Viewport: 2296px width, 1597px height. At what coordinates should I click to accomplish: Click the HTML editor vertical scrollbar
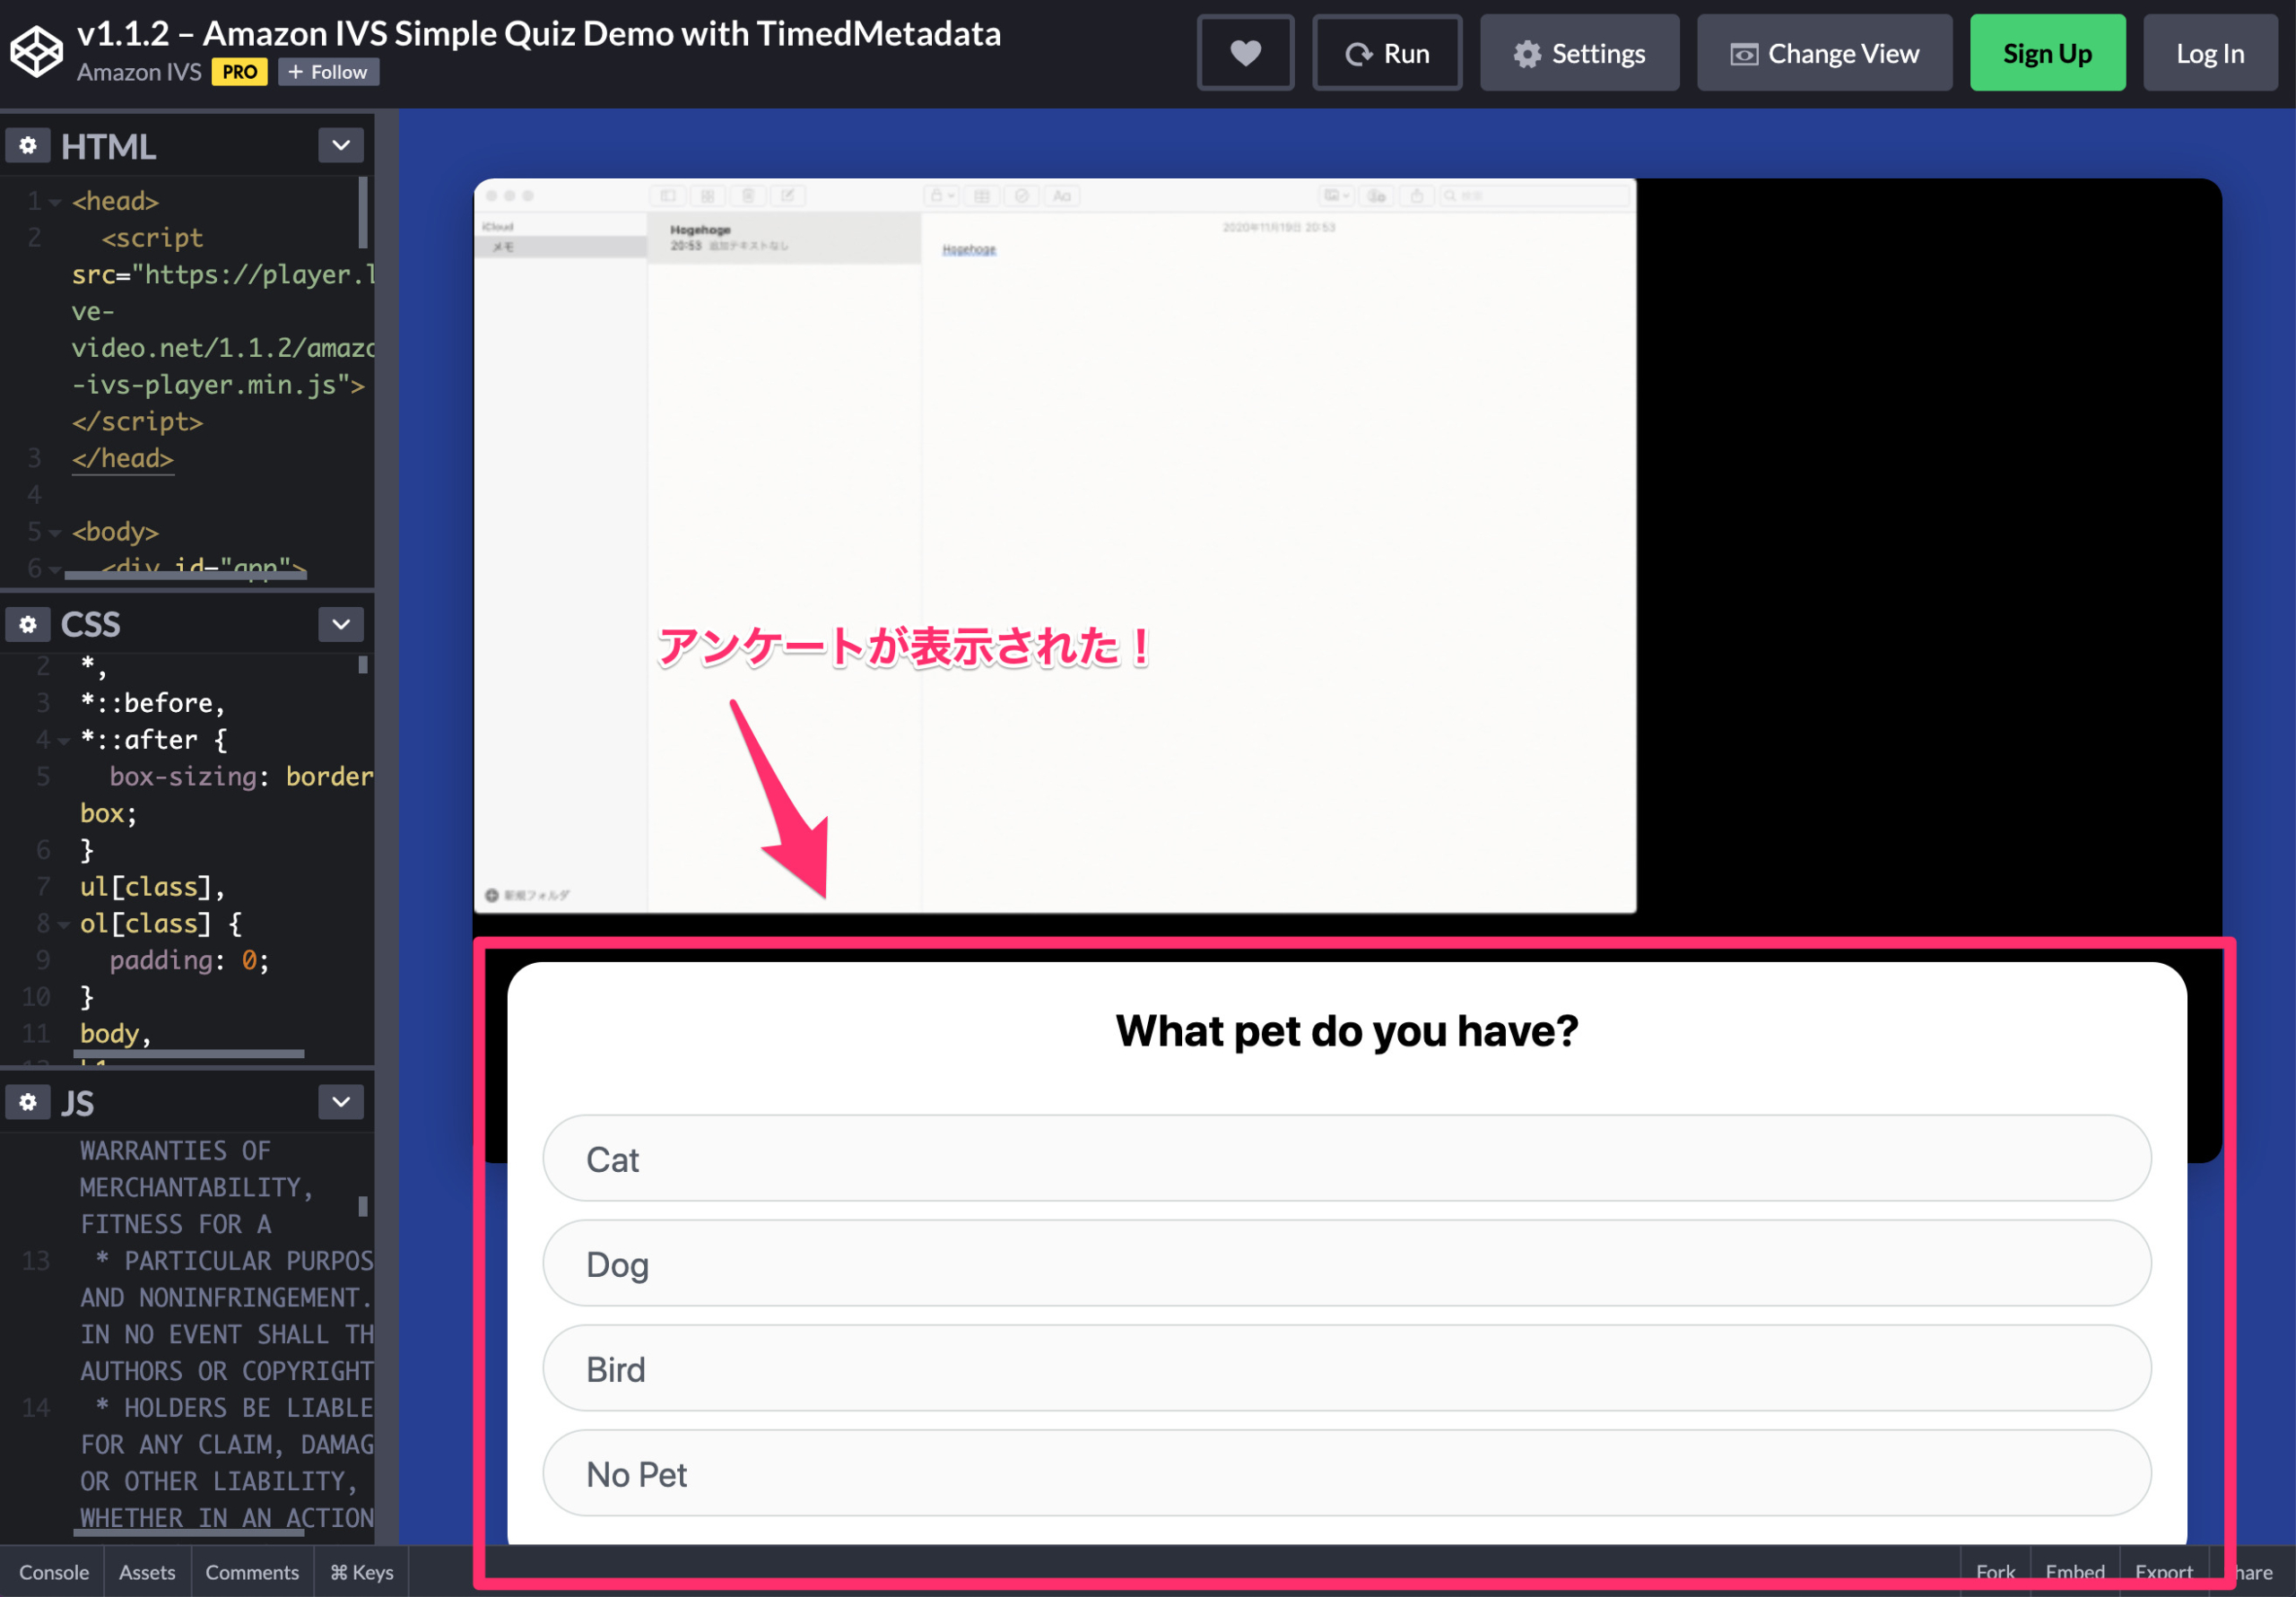(362, 212)
